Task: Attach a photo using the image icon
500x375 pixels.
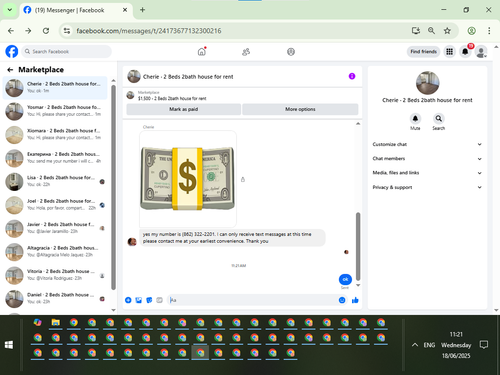Action: pos(139,300)
